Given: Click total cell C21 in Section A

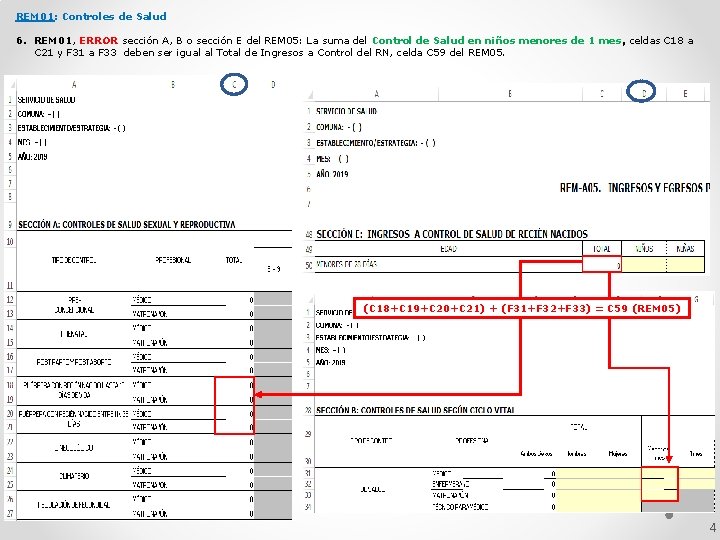Looking at the screenshot, I should (x=235, y=427).
